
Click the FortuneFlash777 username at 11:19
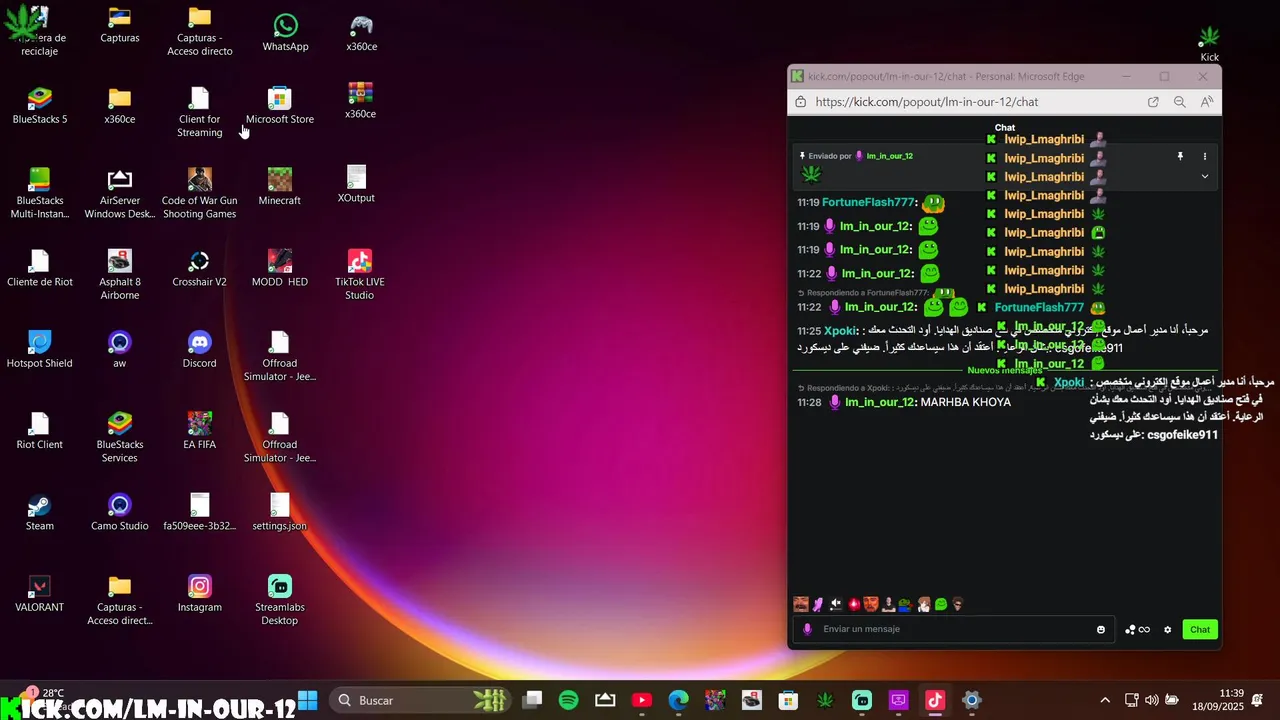[x=869, y=202]
